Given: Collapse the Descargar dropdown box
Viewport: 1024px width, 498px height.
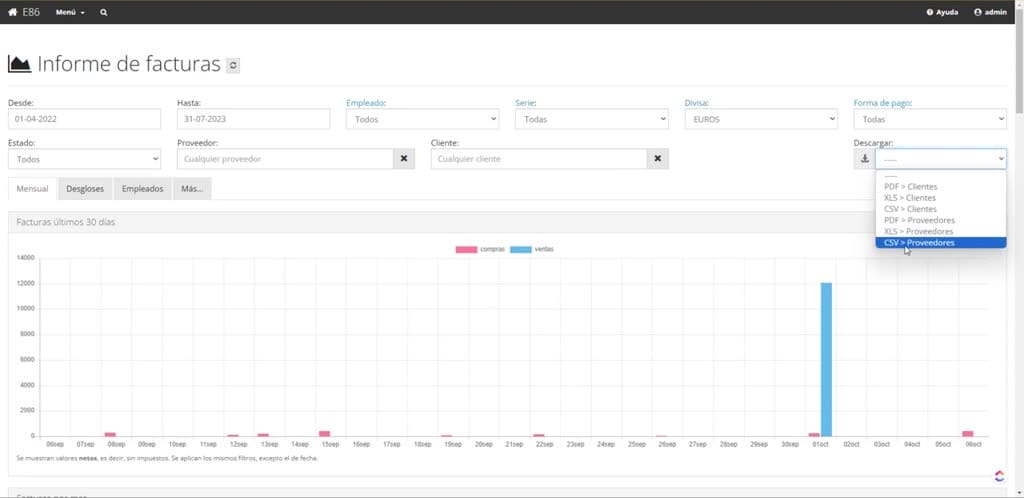Looking at the screenshot, I should pos(941,159).
